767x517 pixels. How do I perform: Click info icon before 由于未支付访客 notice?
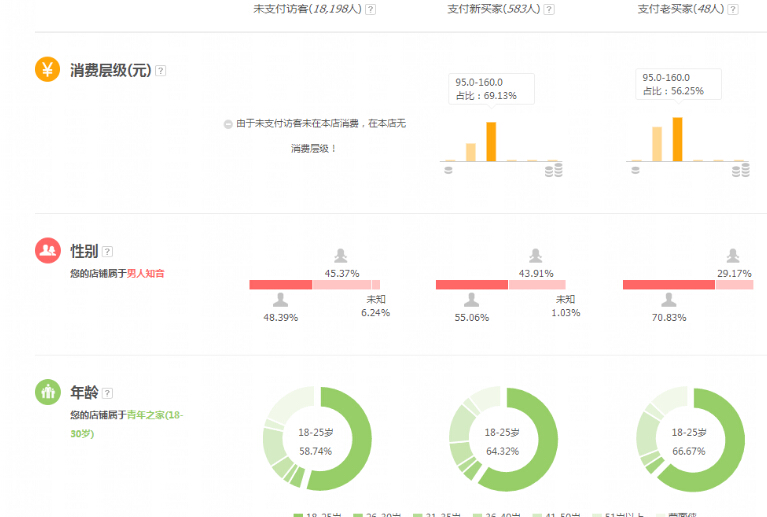228,124
